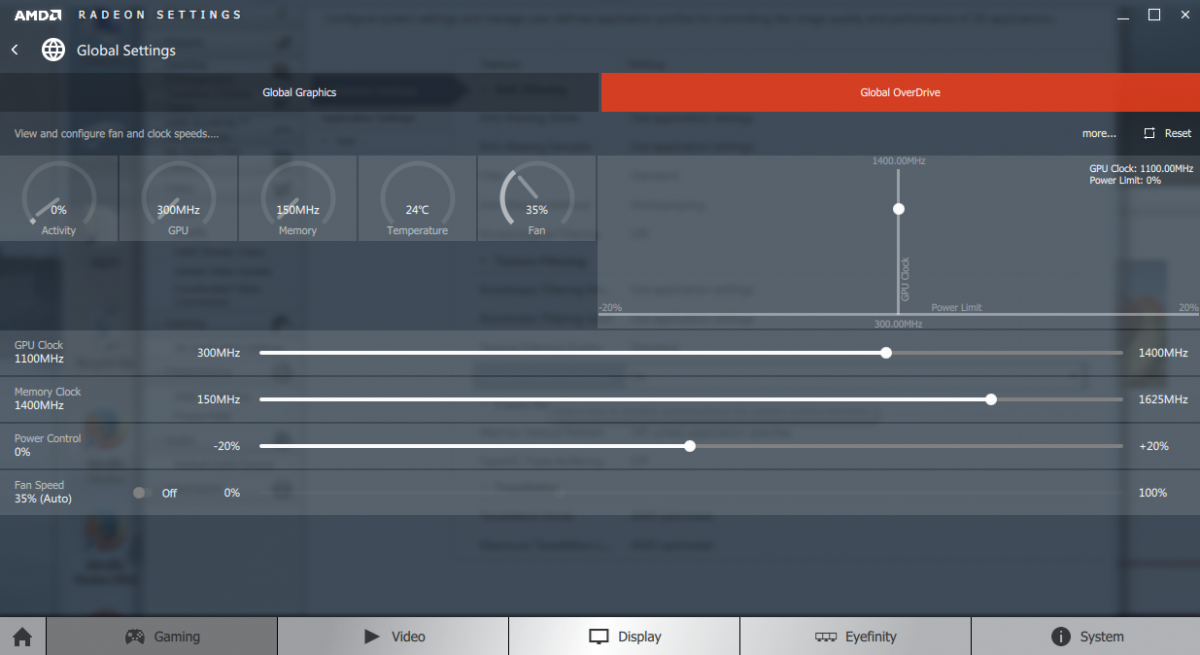Viewport: 1200px width, 655px height.
Task: Click the Memory 150MHz gauge tile
Action: tap(298, 198)
